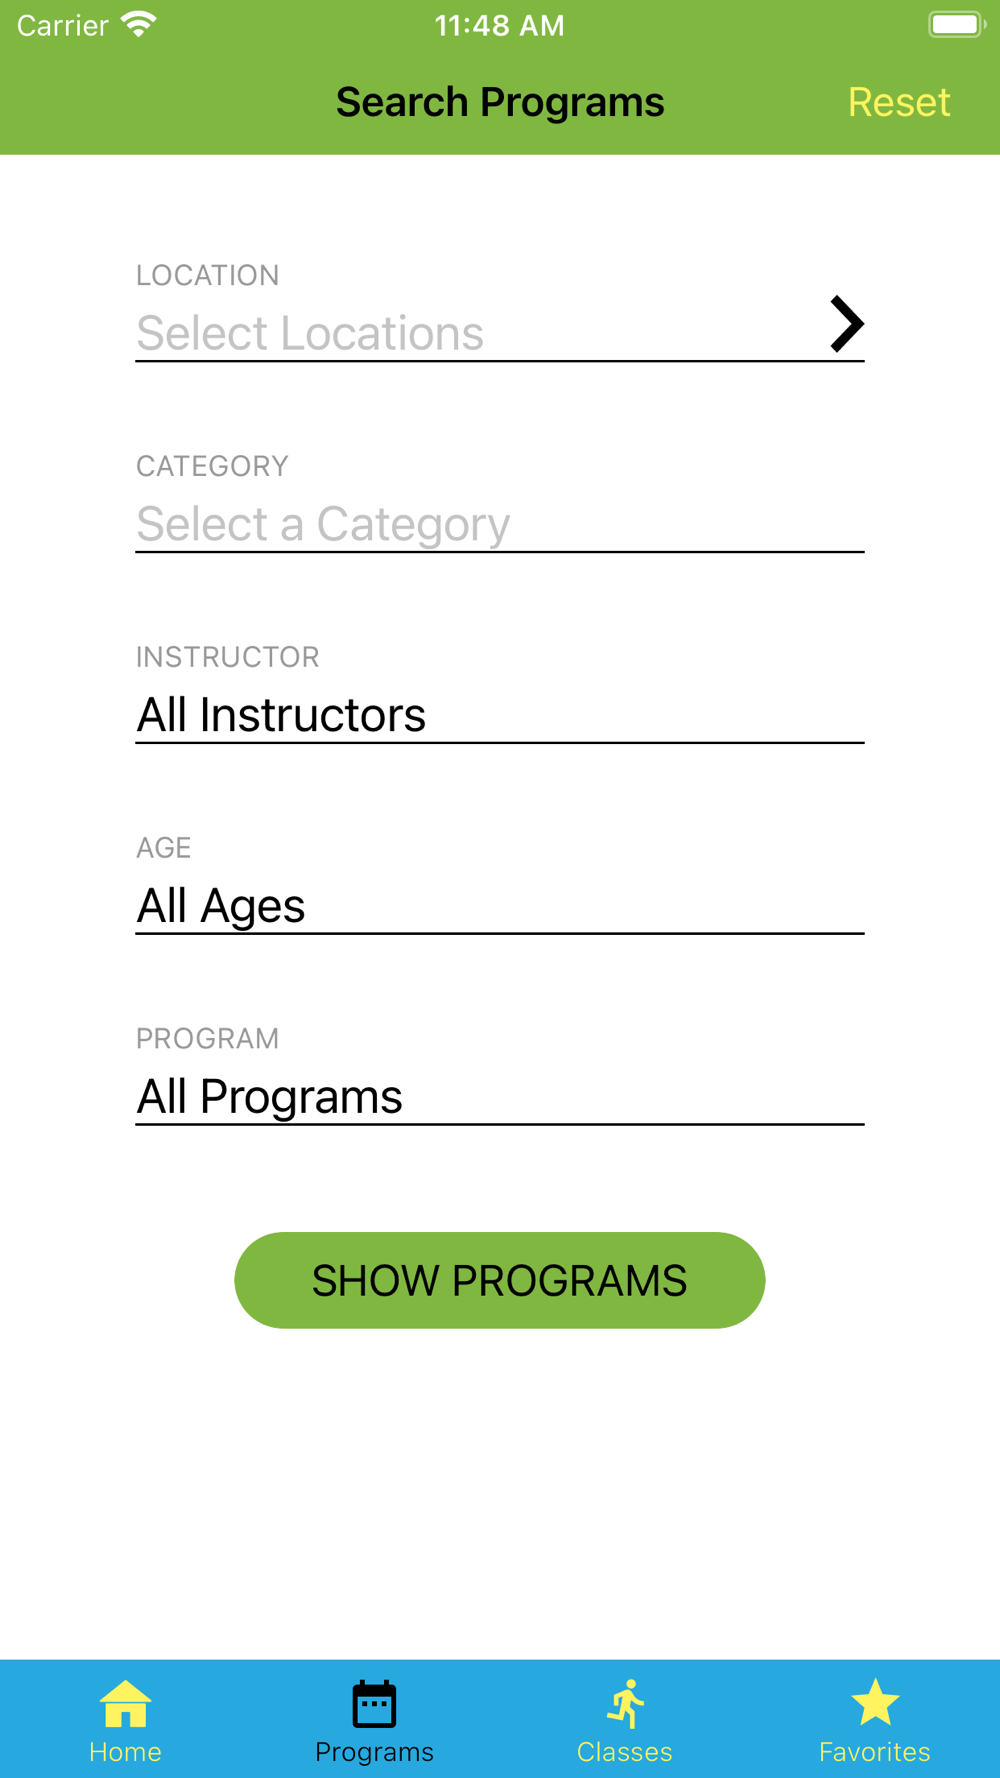Tap the Select Locations field

tap(500, 333)
